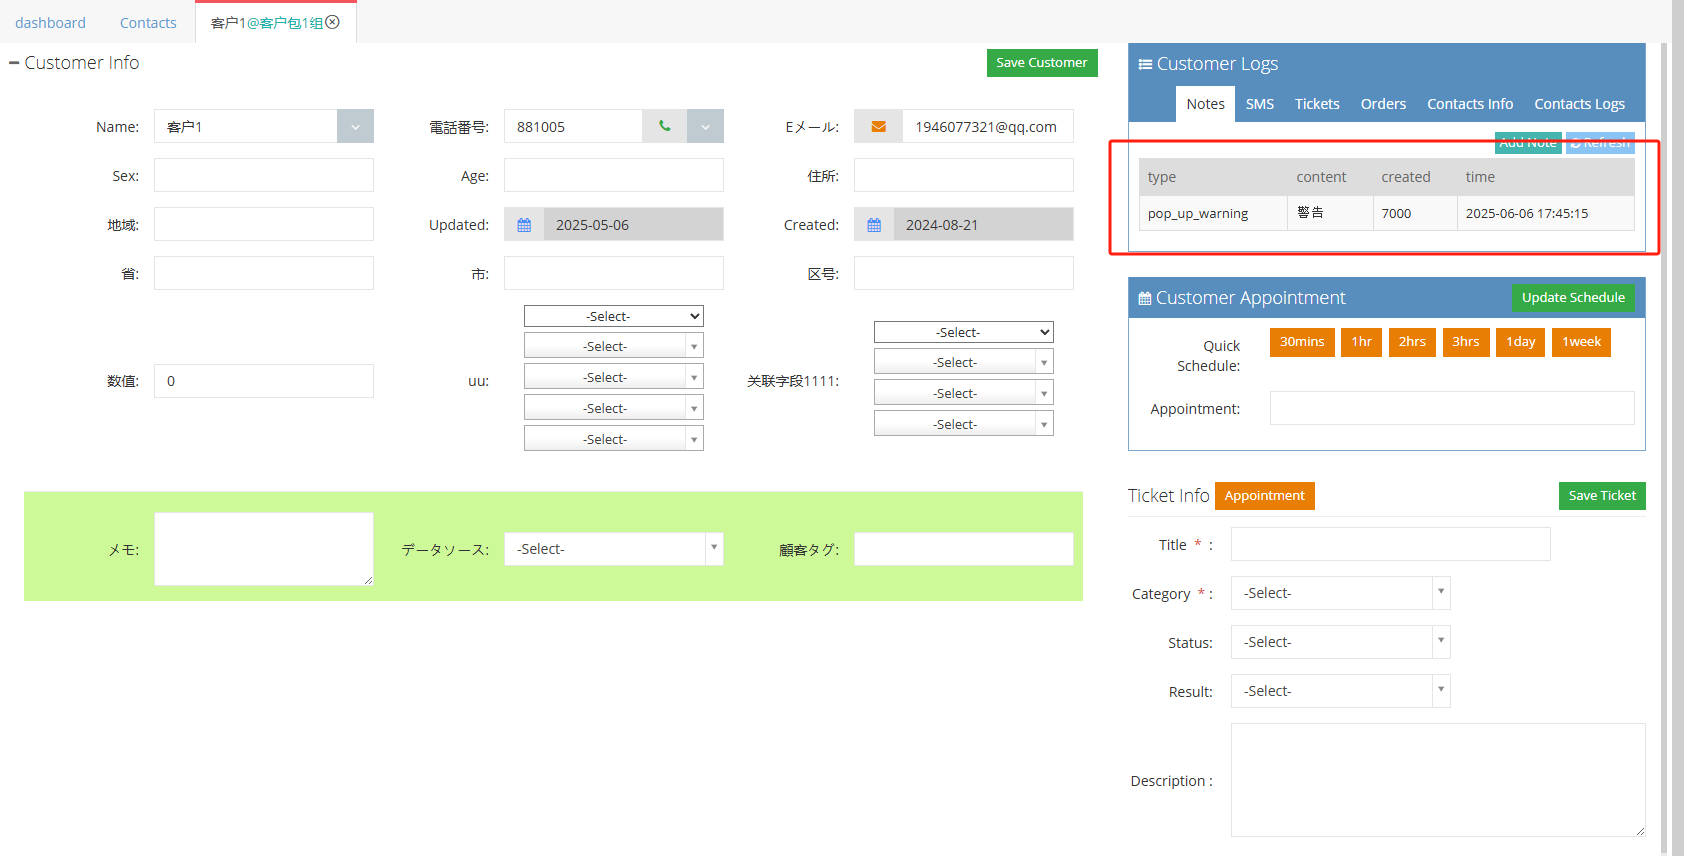1684x856 pixels.
Task: Select the Notes log tab
Action: (x=1205, y=104)
